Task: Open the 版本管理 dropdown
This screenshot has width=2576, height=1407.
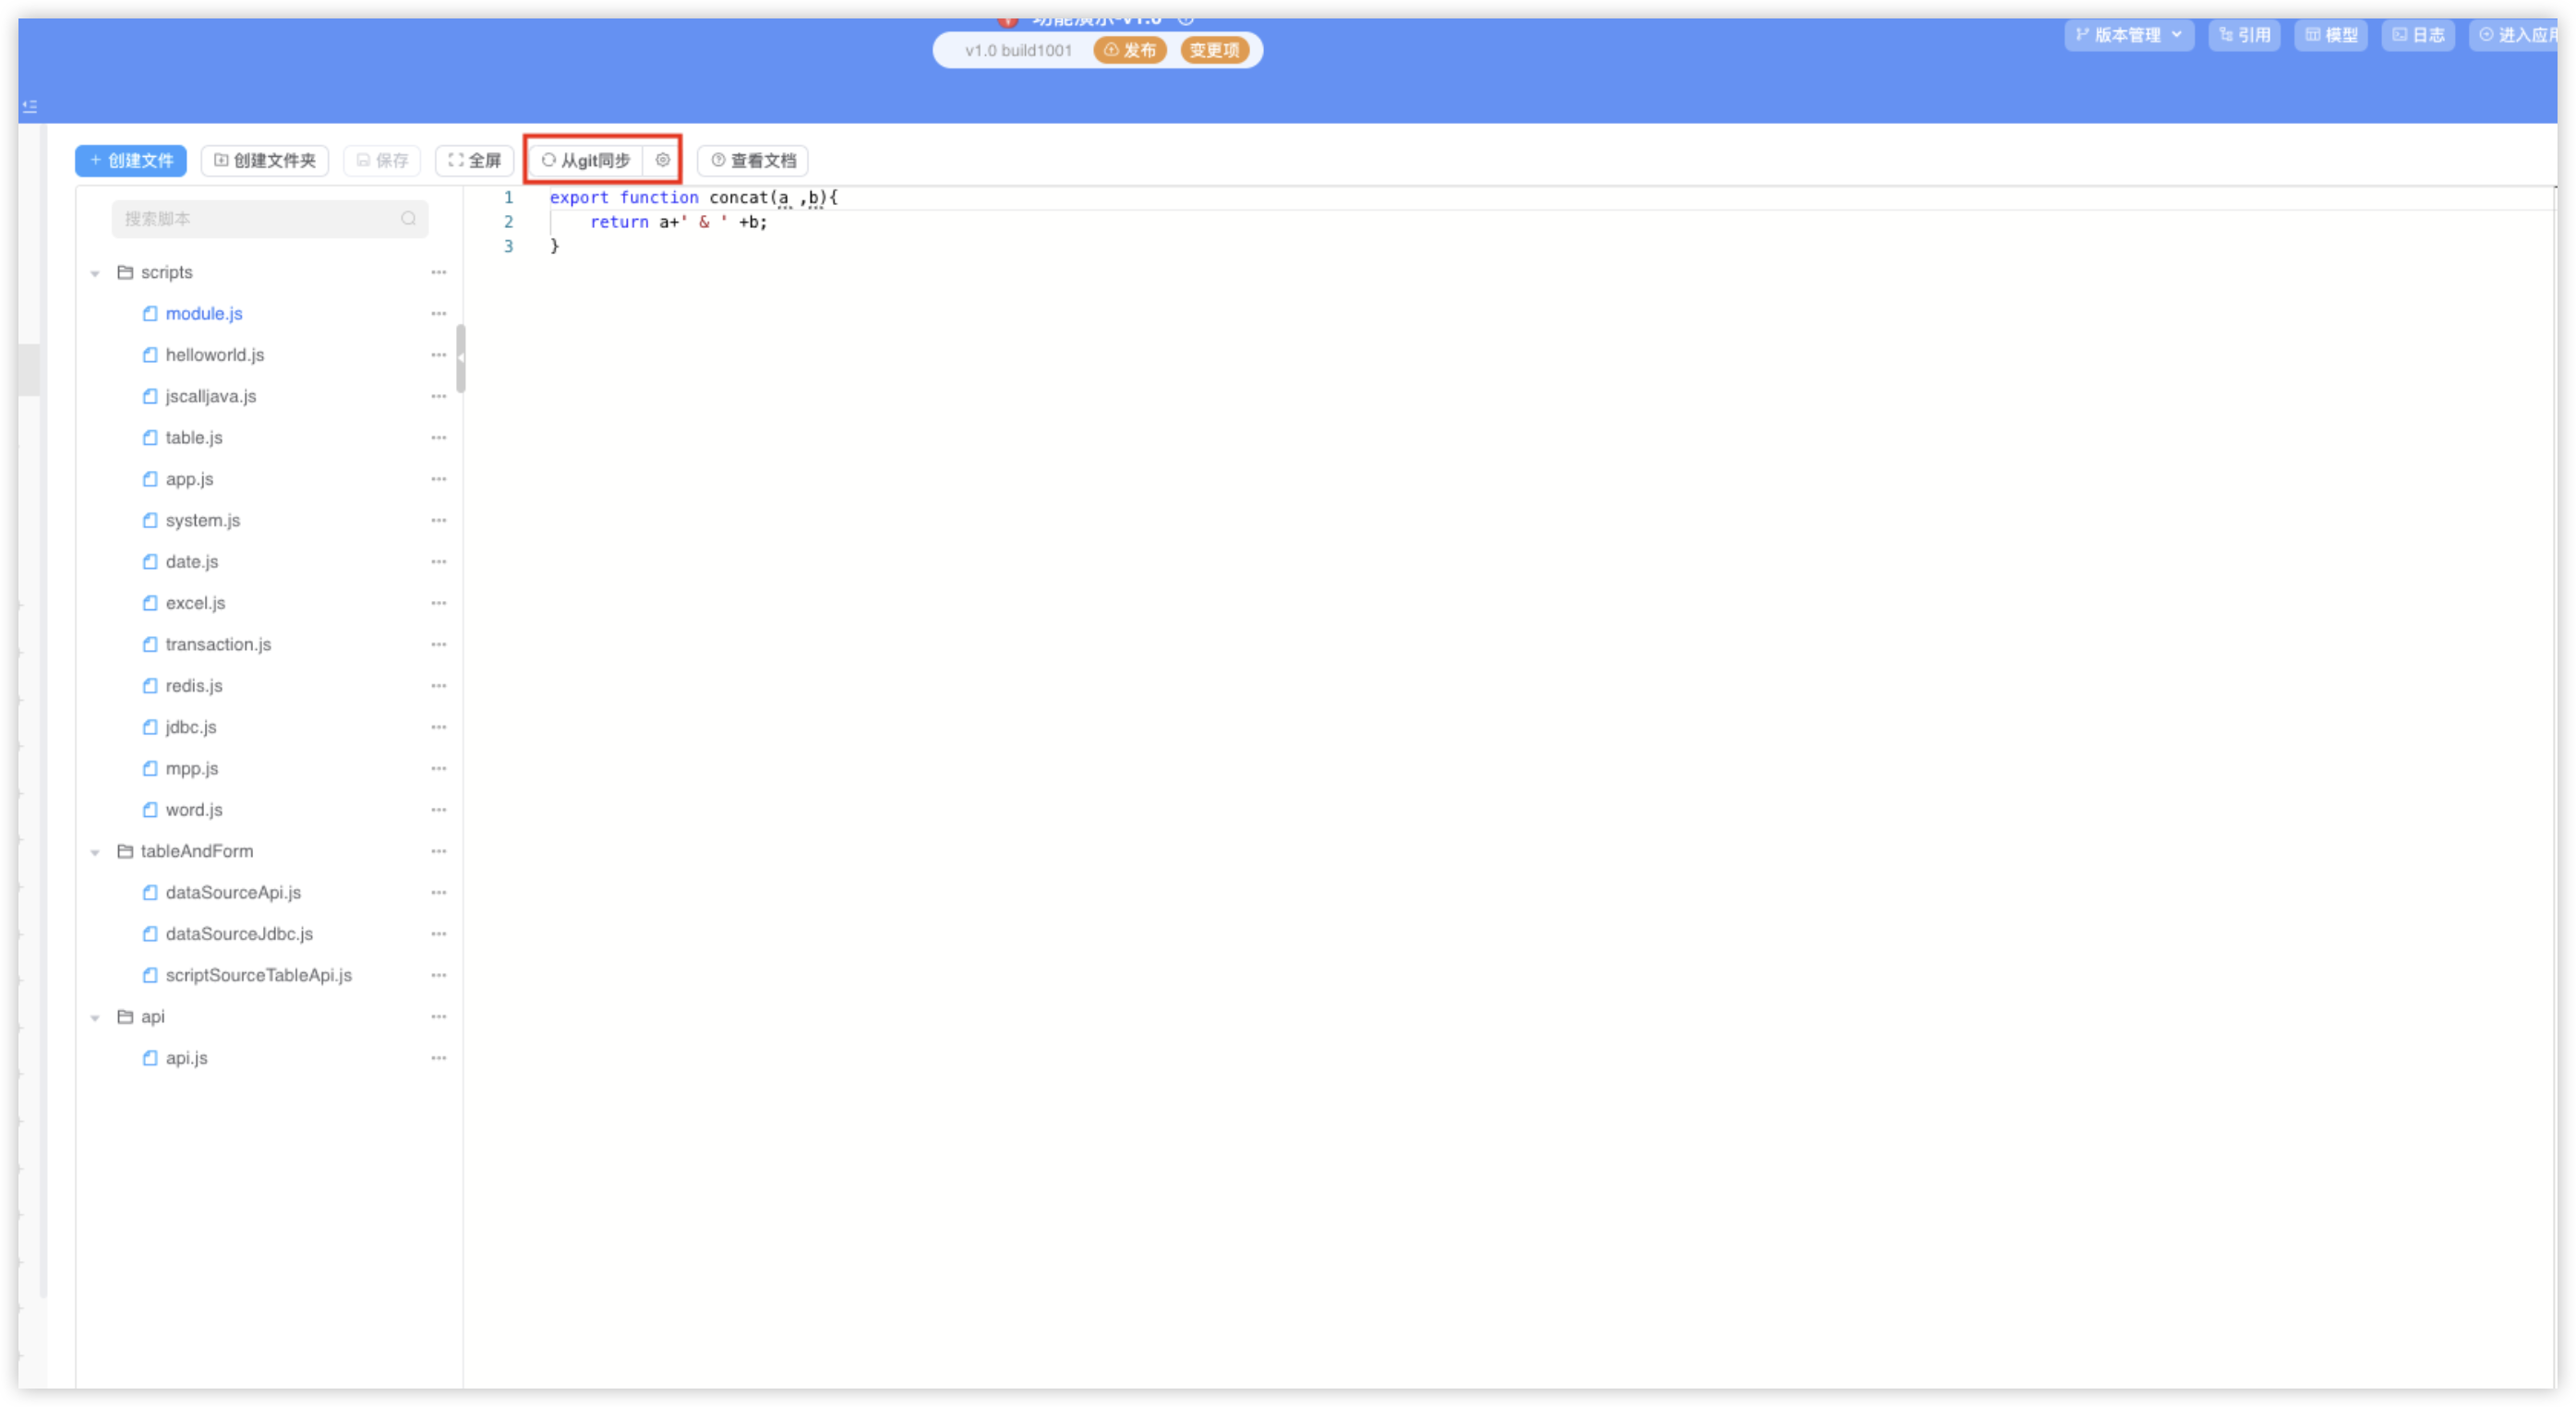Action: [x=2128, y=35]
